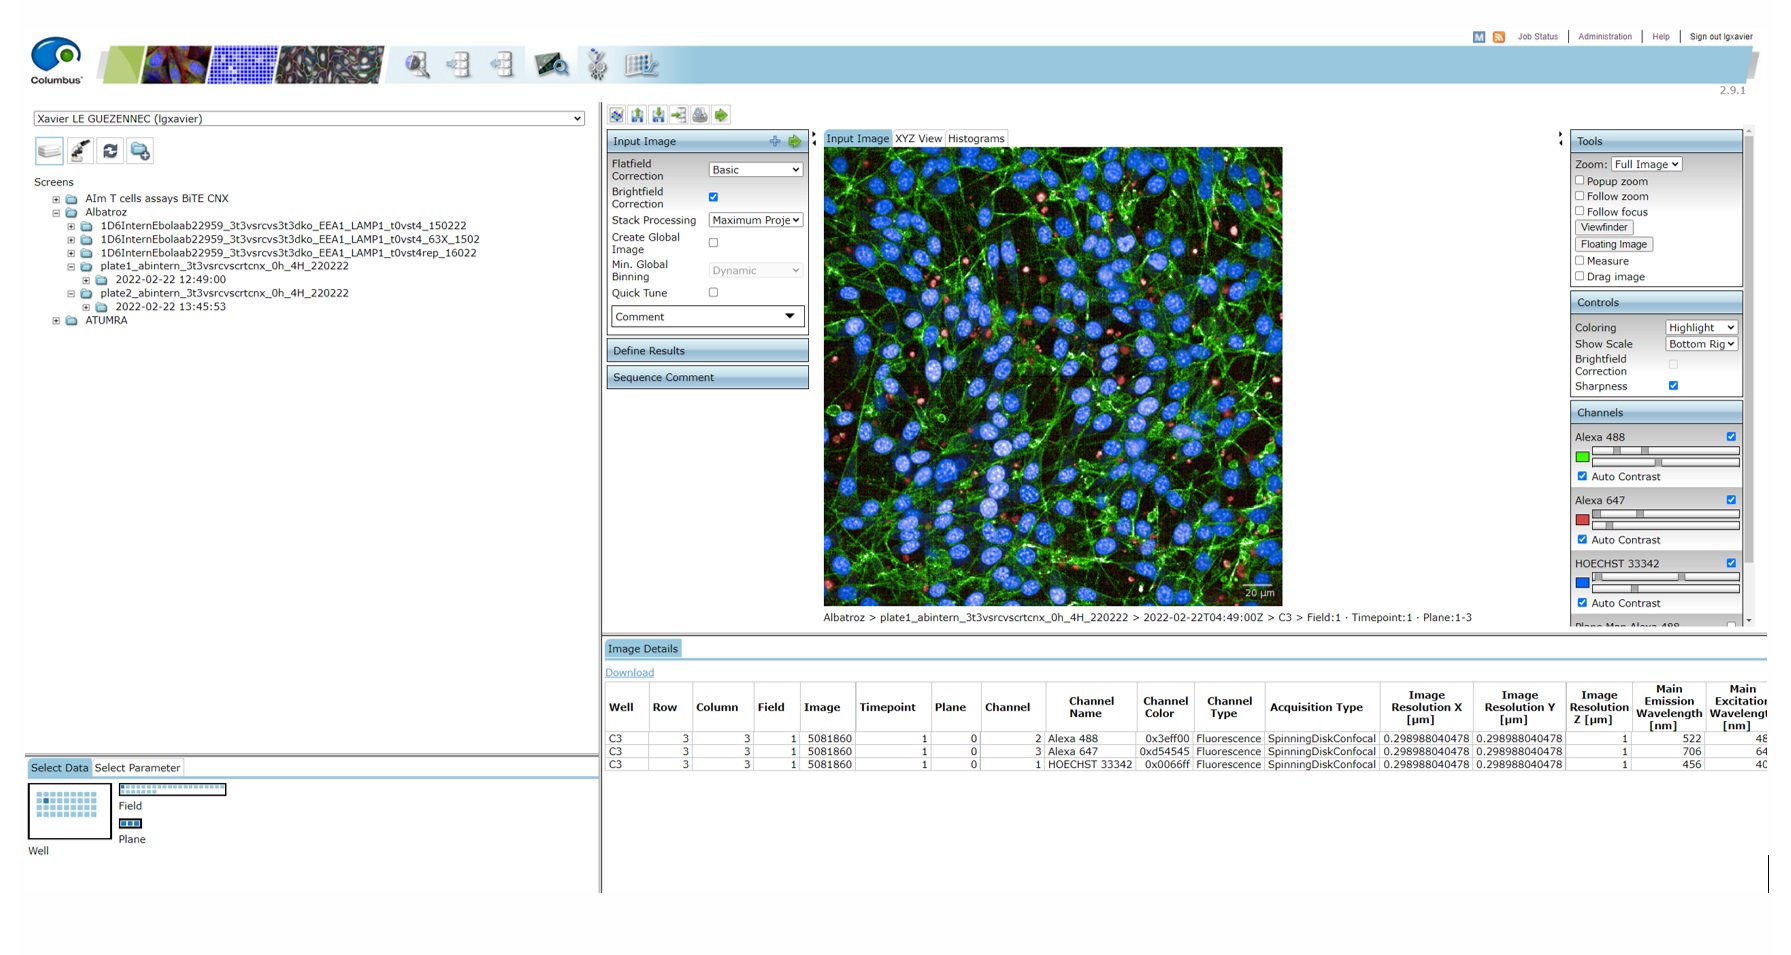Open the Coloring Highlight dropdown
This screenshot has height=955, width=1791.
(x=1701, y=328)
